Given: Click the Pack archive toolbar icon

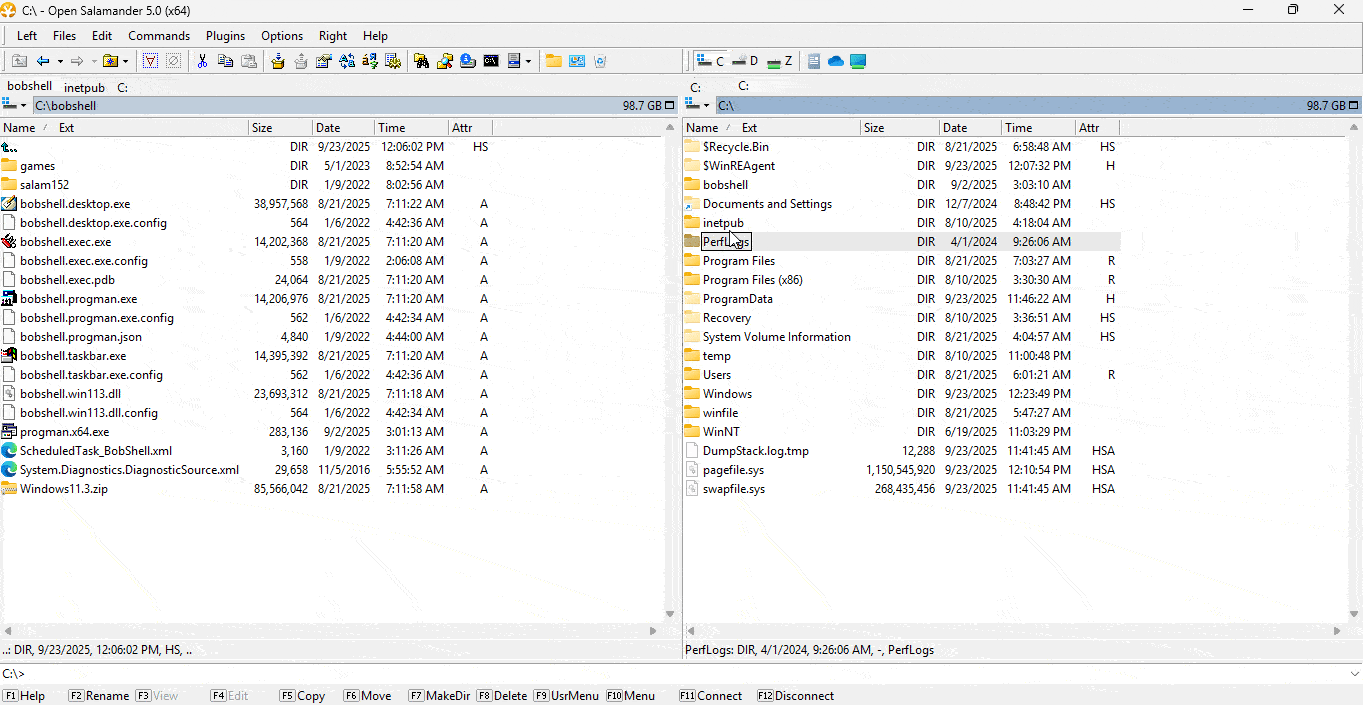Looking at the screenshot, I should click(278, 61).
